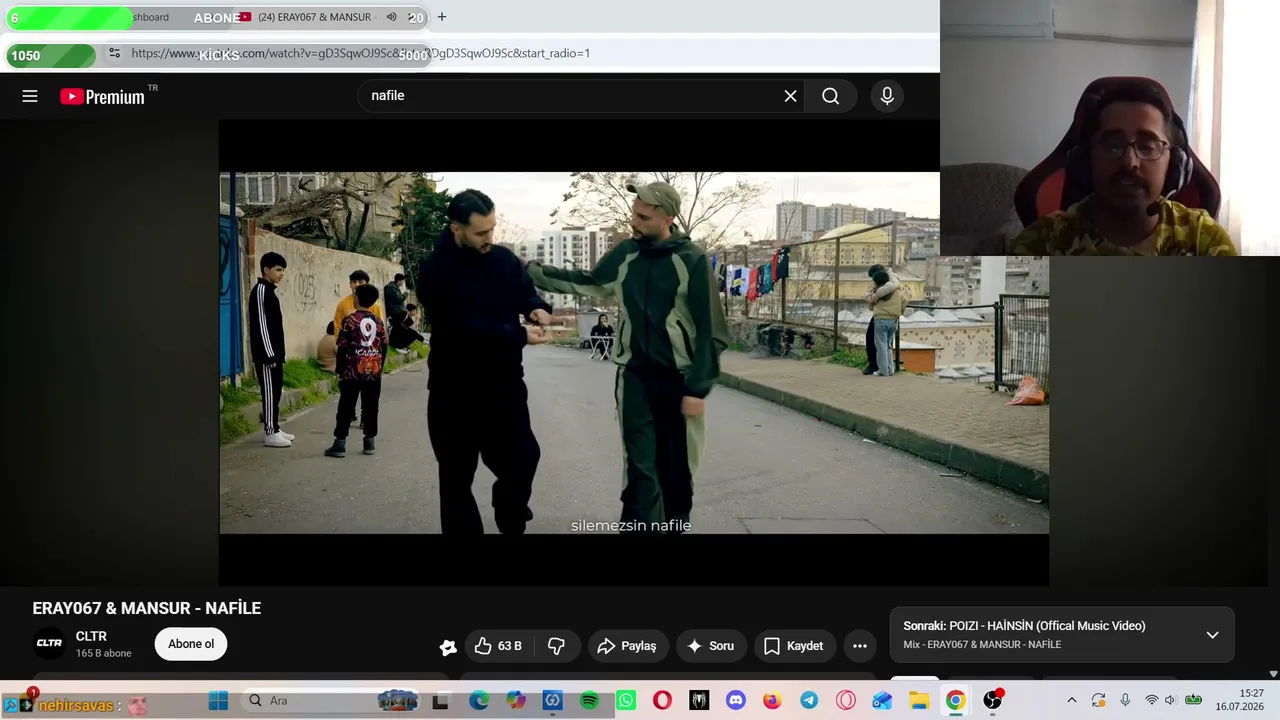
Task: Open the YouTube hamburger guide menu
Action: [x=30, y=96]
